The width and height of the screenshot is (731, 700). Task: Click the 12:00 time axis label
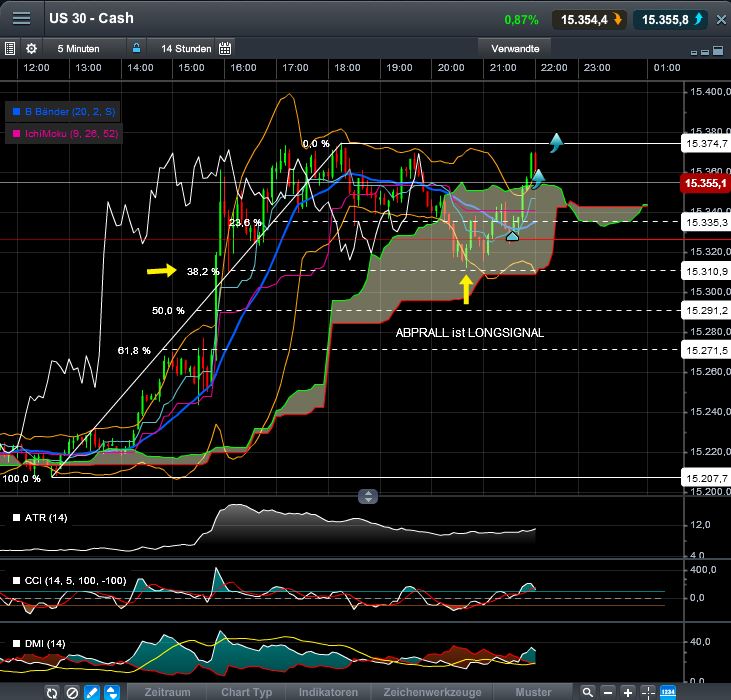click(36, 68)
